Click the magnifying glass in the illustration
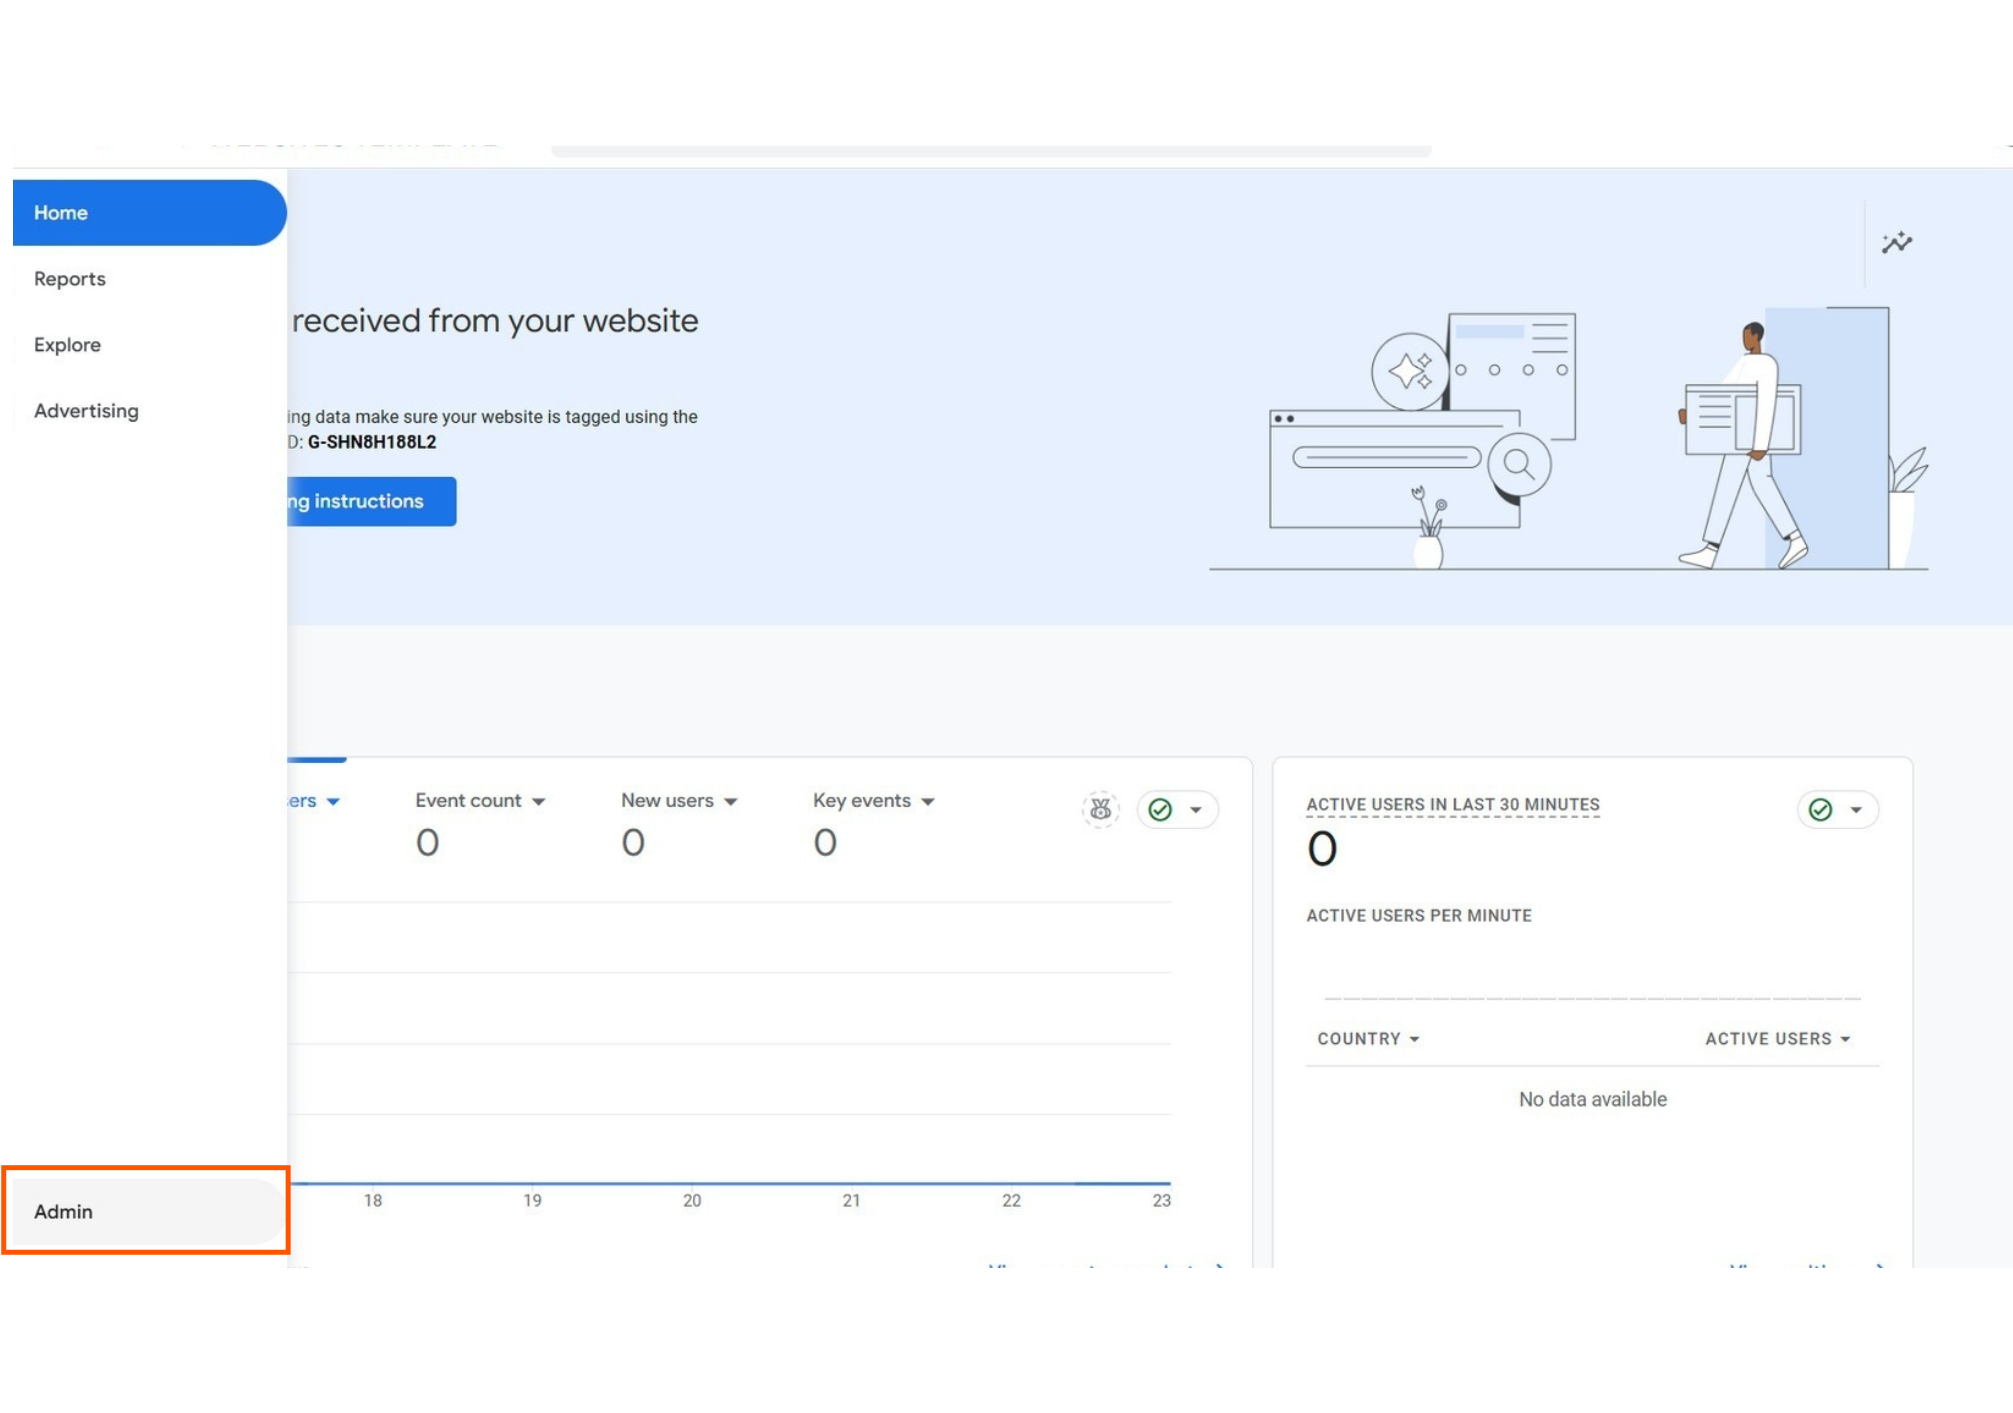 [1518, 464]
